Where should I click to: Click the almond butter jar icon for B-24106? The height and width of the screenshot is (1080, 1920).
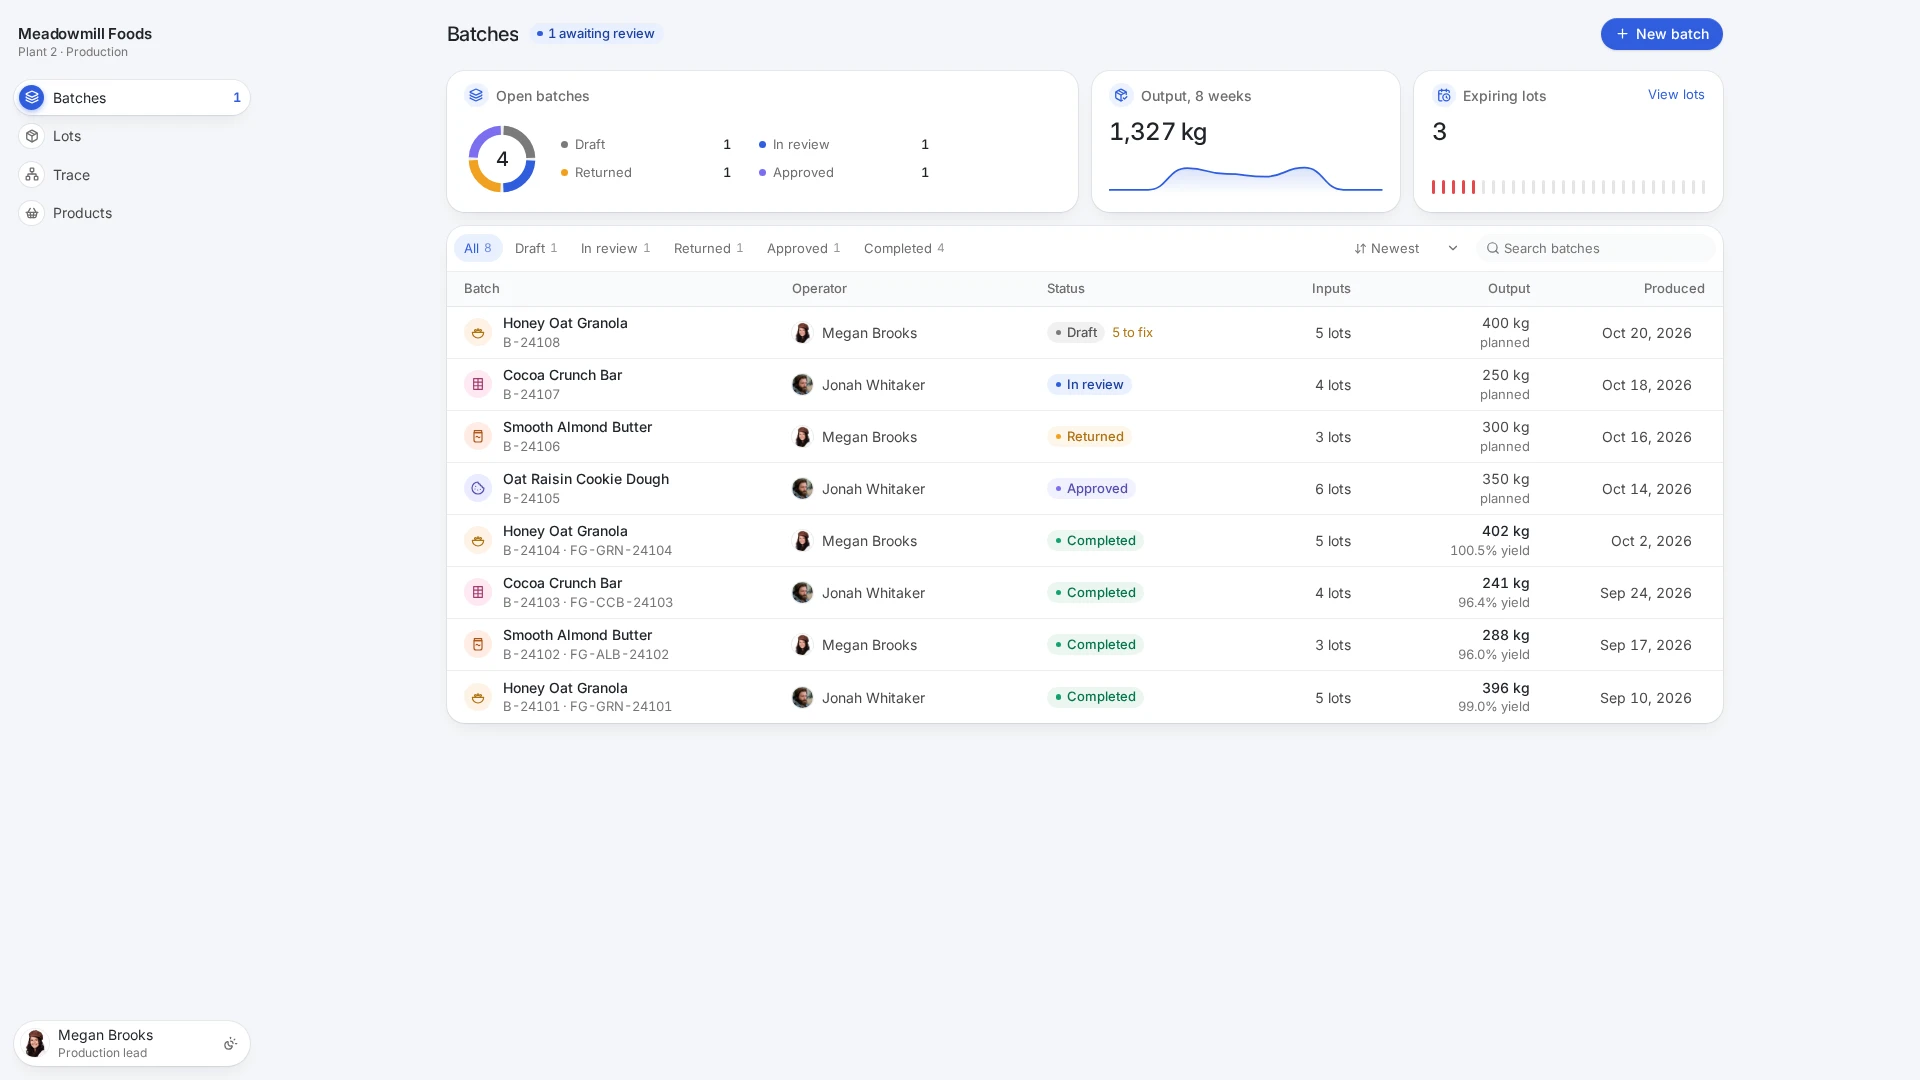coord(478,437)
